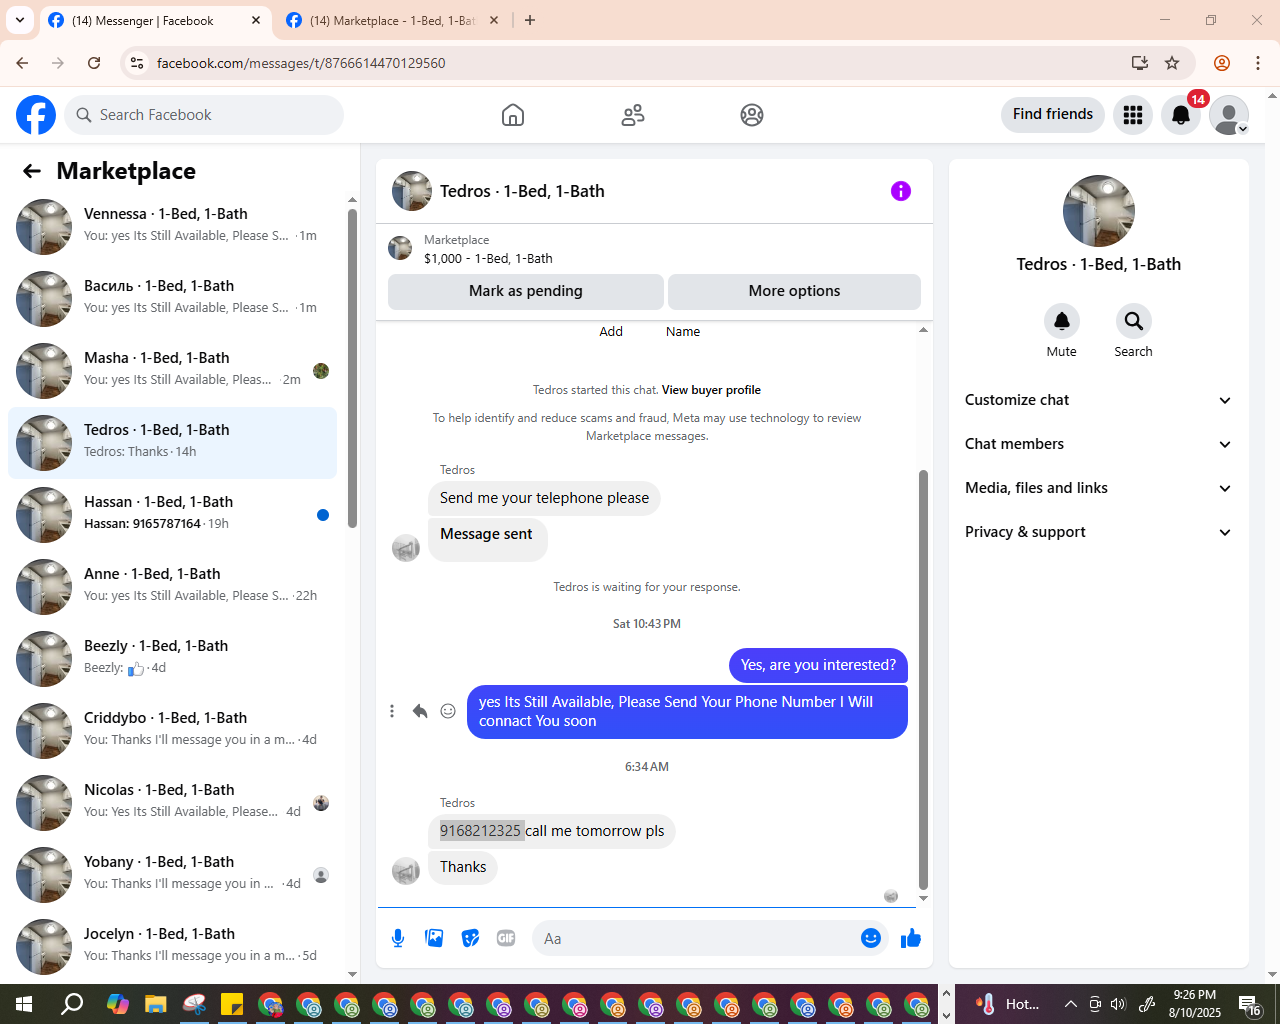Expand the Customize chat section
This screenshot has width=1280, height=1024.
click(1099, 400)
